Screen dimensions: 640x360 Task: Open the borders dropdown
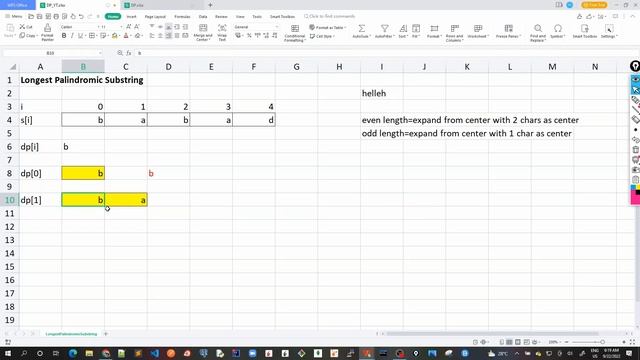pyautogui.click(x=97, y=36)
